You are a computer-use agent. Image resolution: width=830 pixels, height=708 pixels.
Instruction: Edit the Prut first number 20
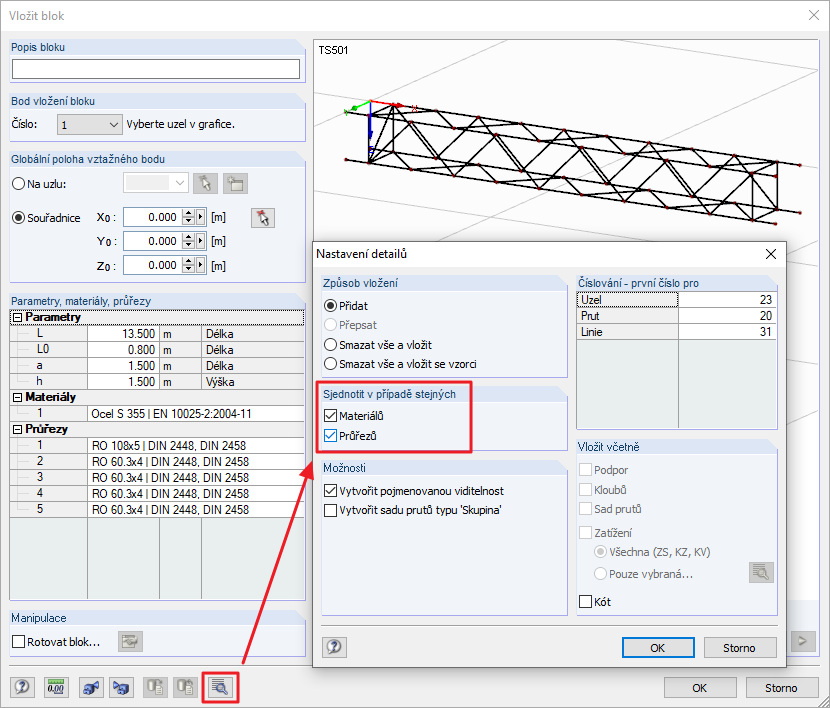(x=727, y=315)
